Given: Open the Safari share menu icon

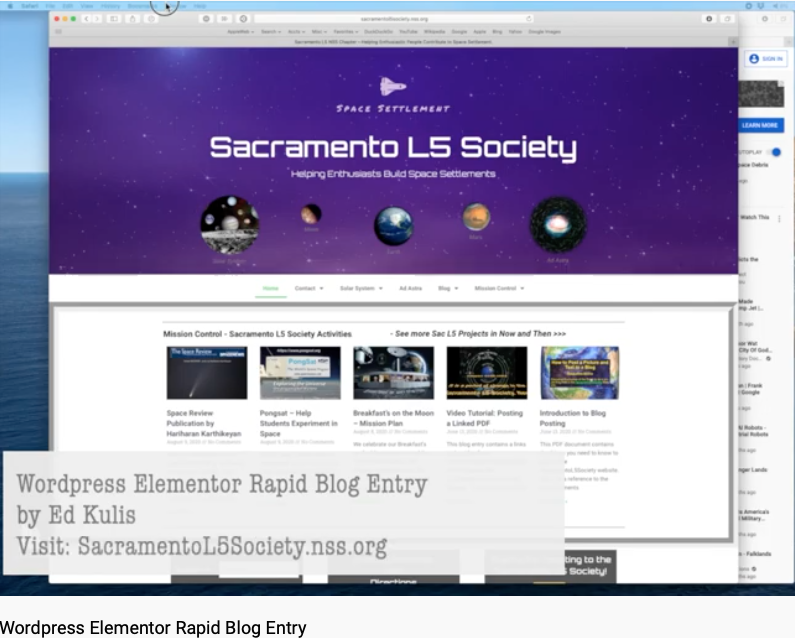Looking at the screenshot, I should pos(132,19).
